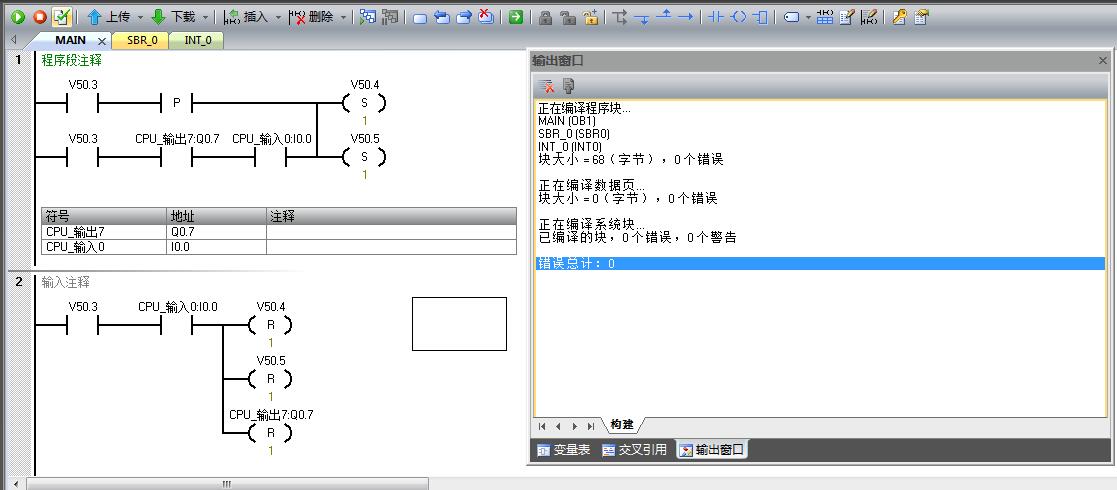
Task: Click the horizontal scrollbar of the editor
Action: [226, 483]
